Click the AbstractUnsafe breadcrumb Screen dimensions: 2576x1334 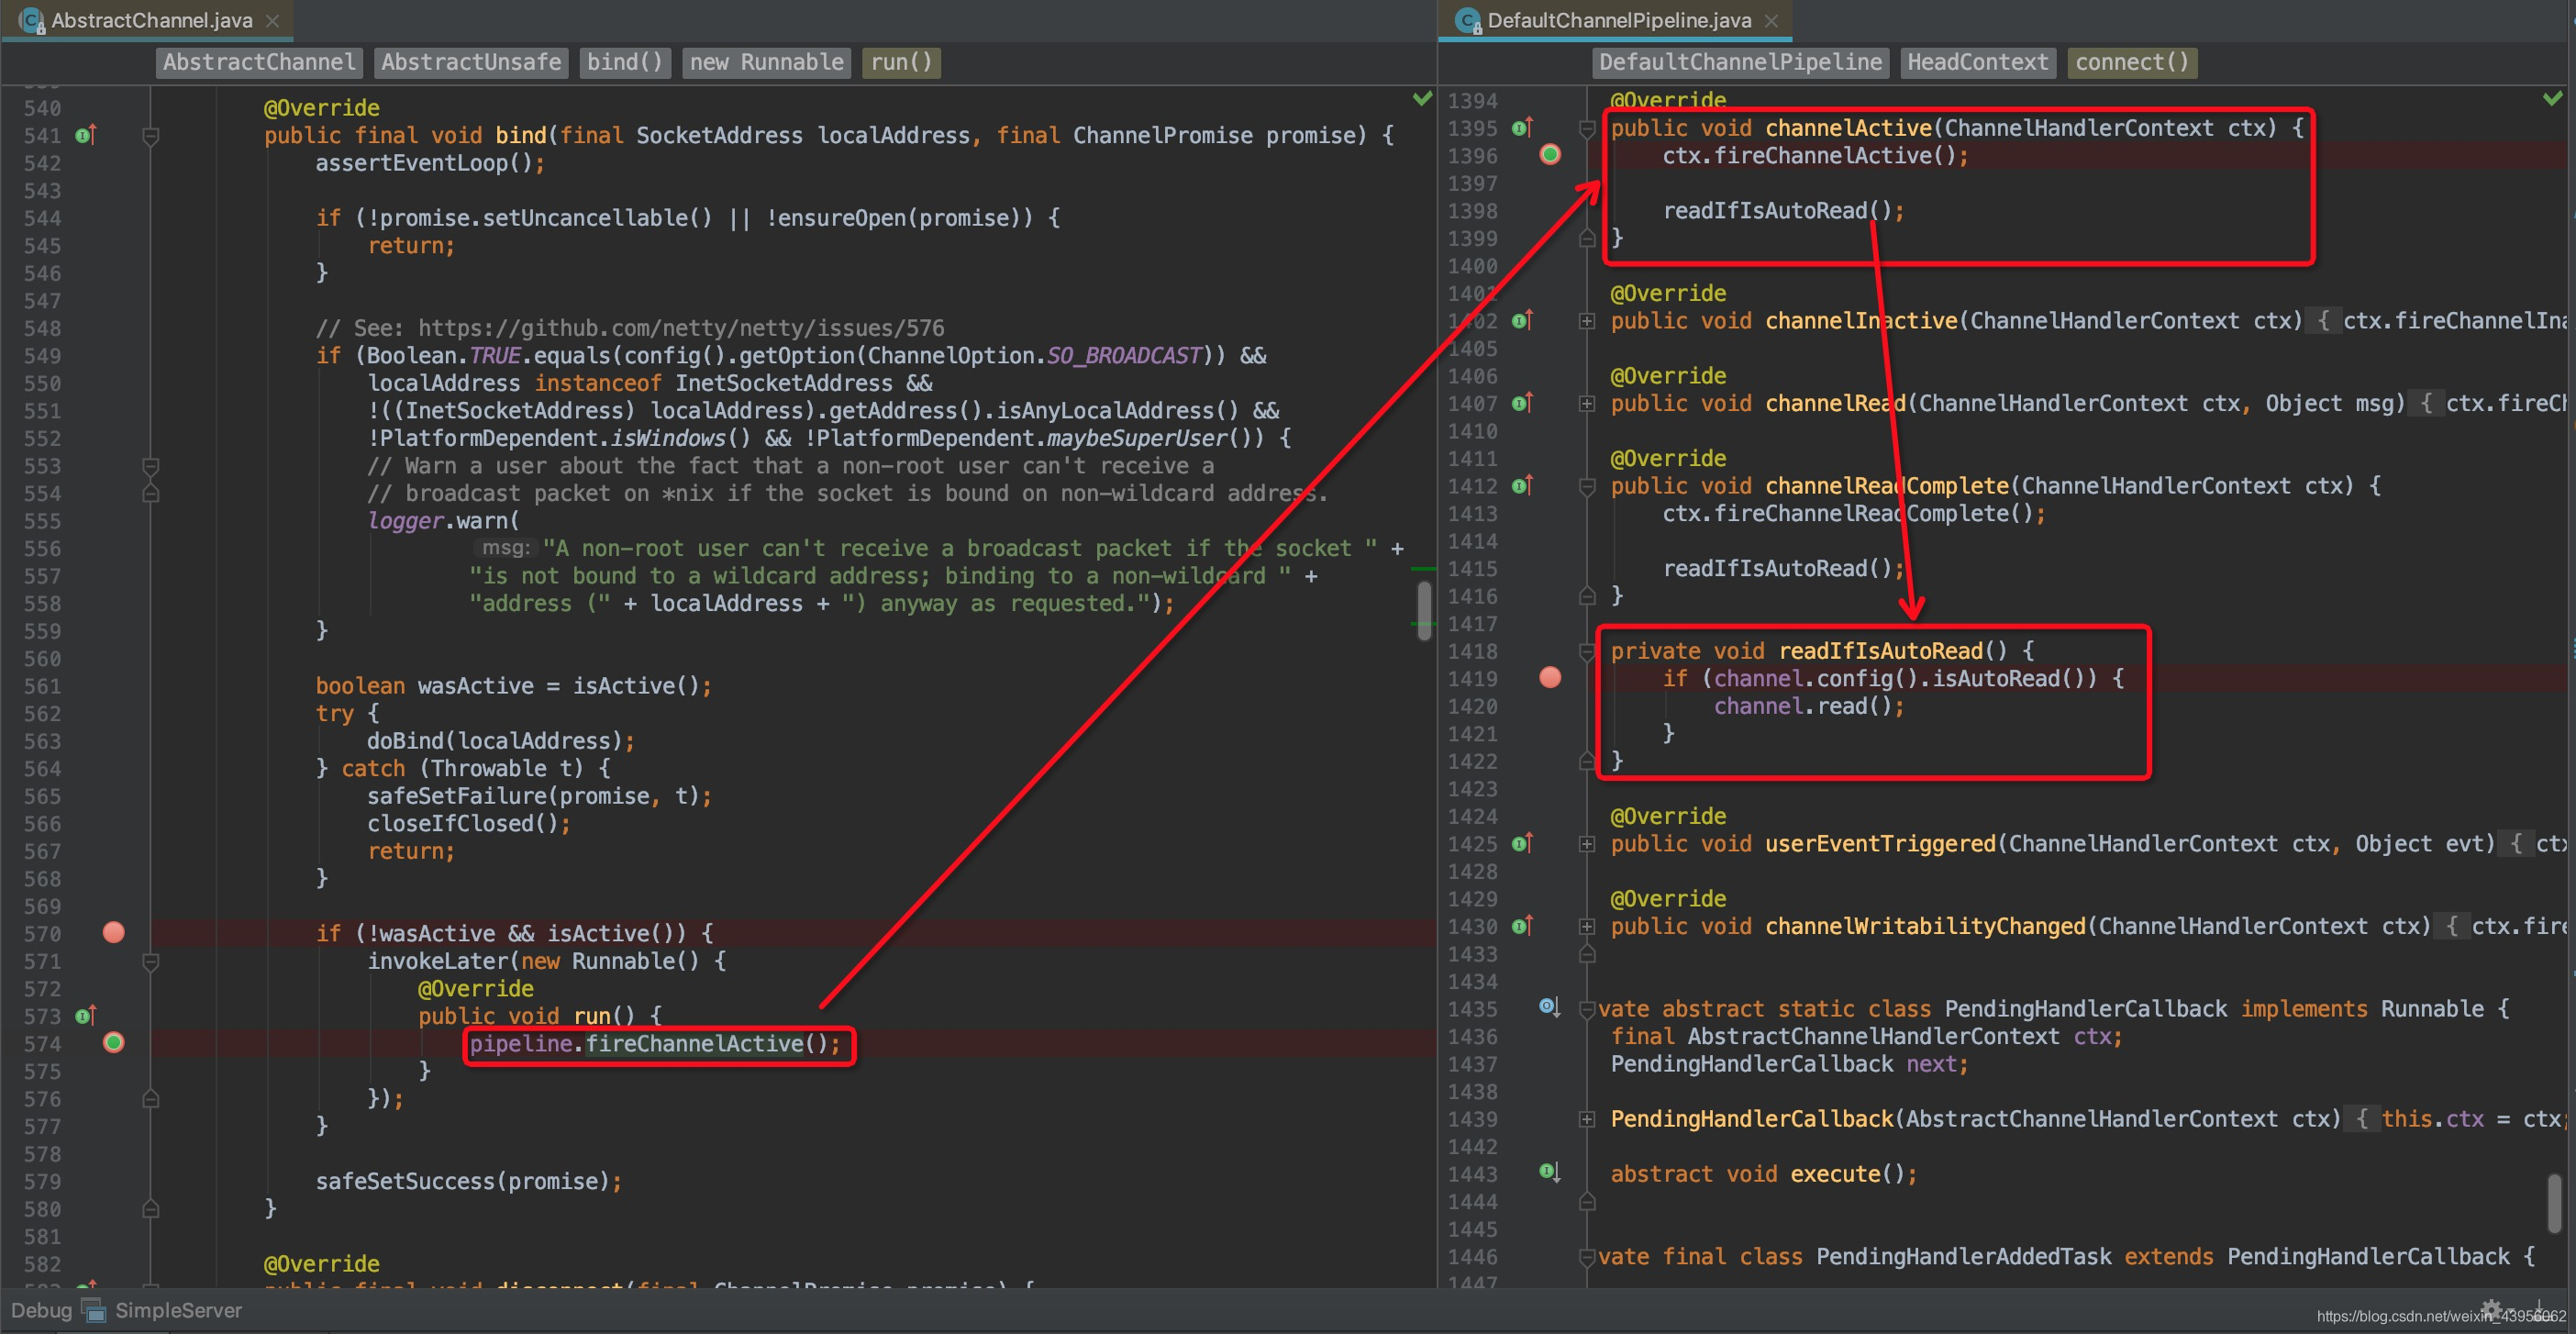click(471, 62)
